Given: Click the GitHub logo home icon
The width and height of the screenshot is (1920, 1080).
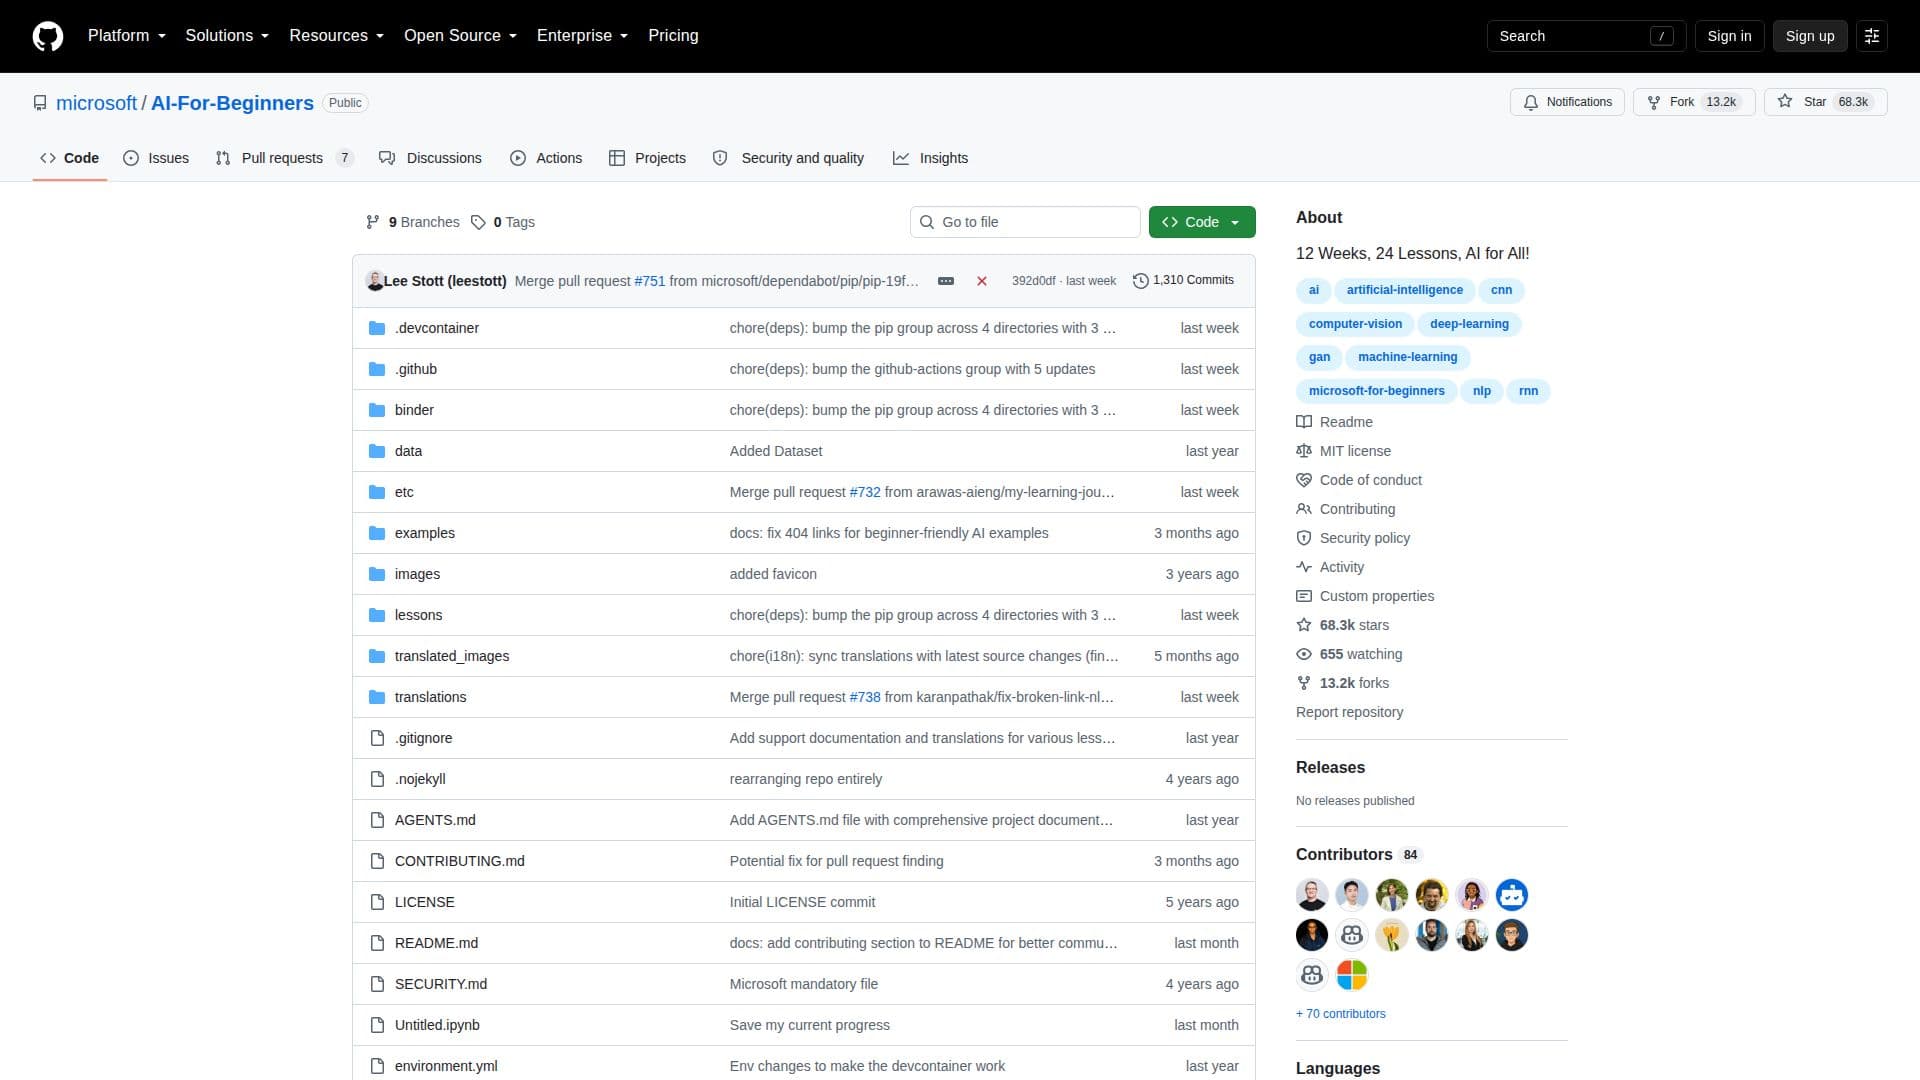Looking at the screenshot, I should (x=48, y=36).
